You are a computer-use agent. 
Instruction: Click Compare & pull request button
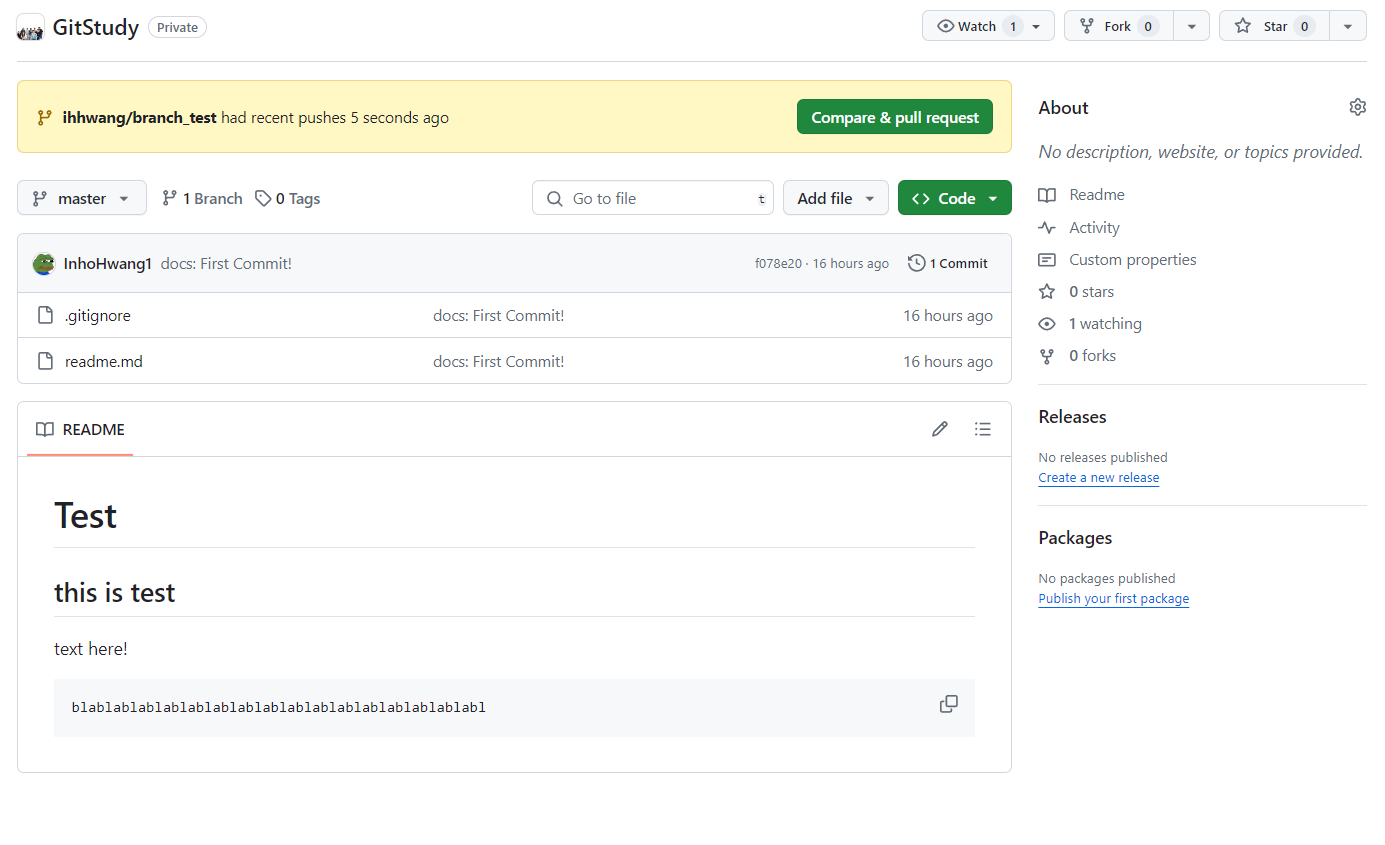coord(895,117)
